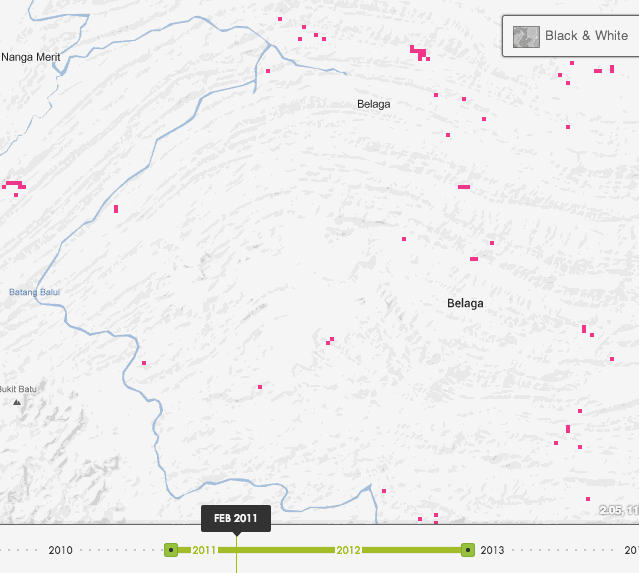Click the lower bold Belaga district label
This screenshot has height=573, width=639.
pyautogui.click(x=465, y=303)
